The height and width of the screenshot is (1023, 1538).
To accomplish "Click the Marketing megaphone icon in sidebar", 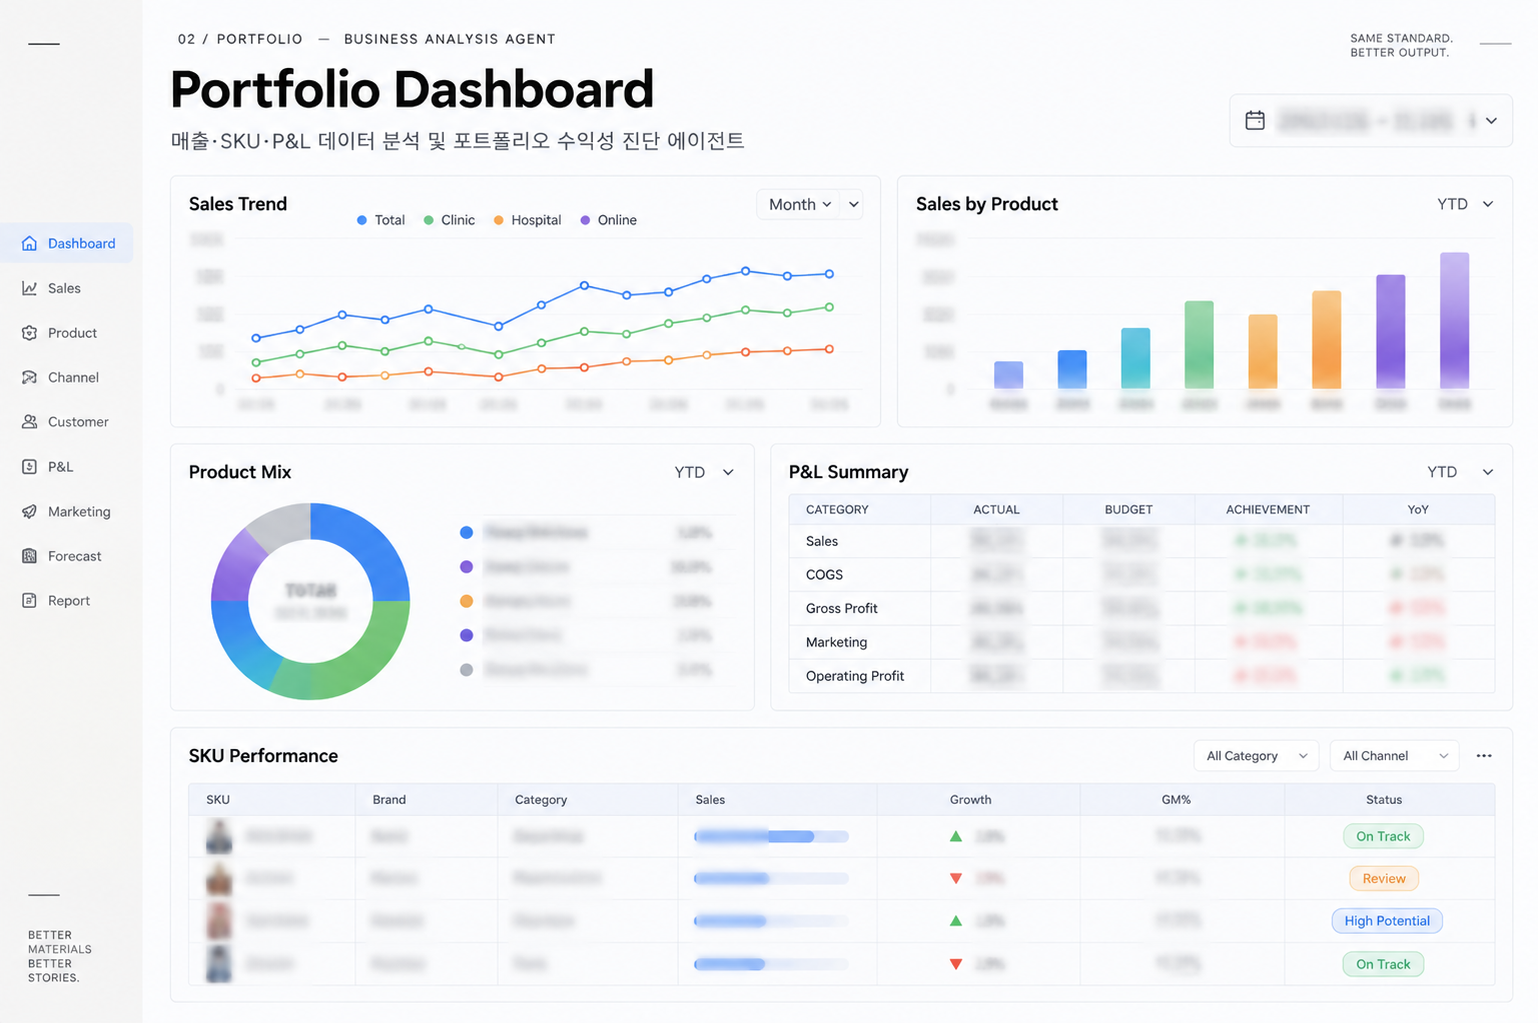I will coord(29,511).
